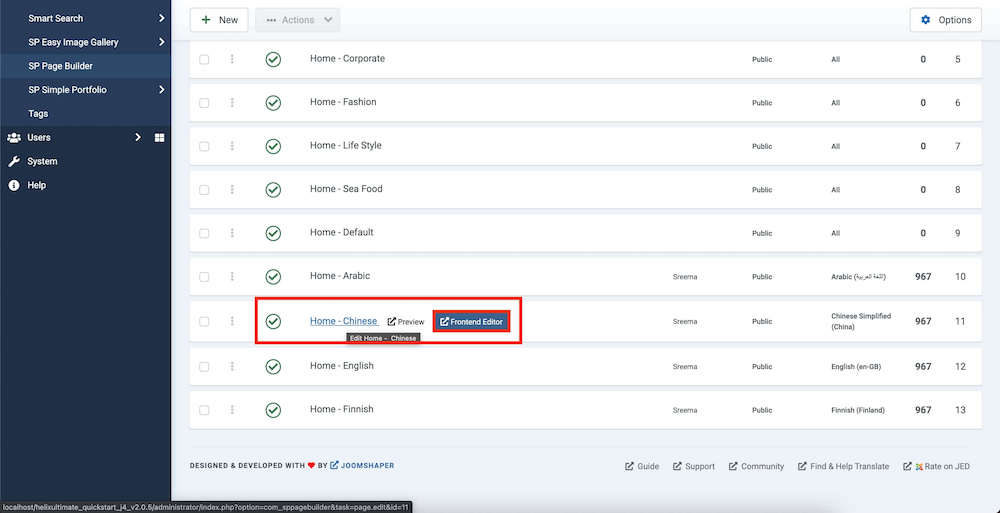
Task: Grab drag handle of Home - Arabic row
Action: coord(232,276)
